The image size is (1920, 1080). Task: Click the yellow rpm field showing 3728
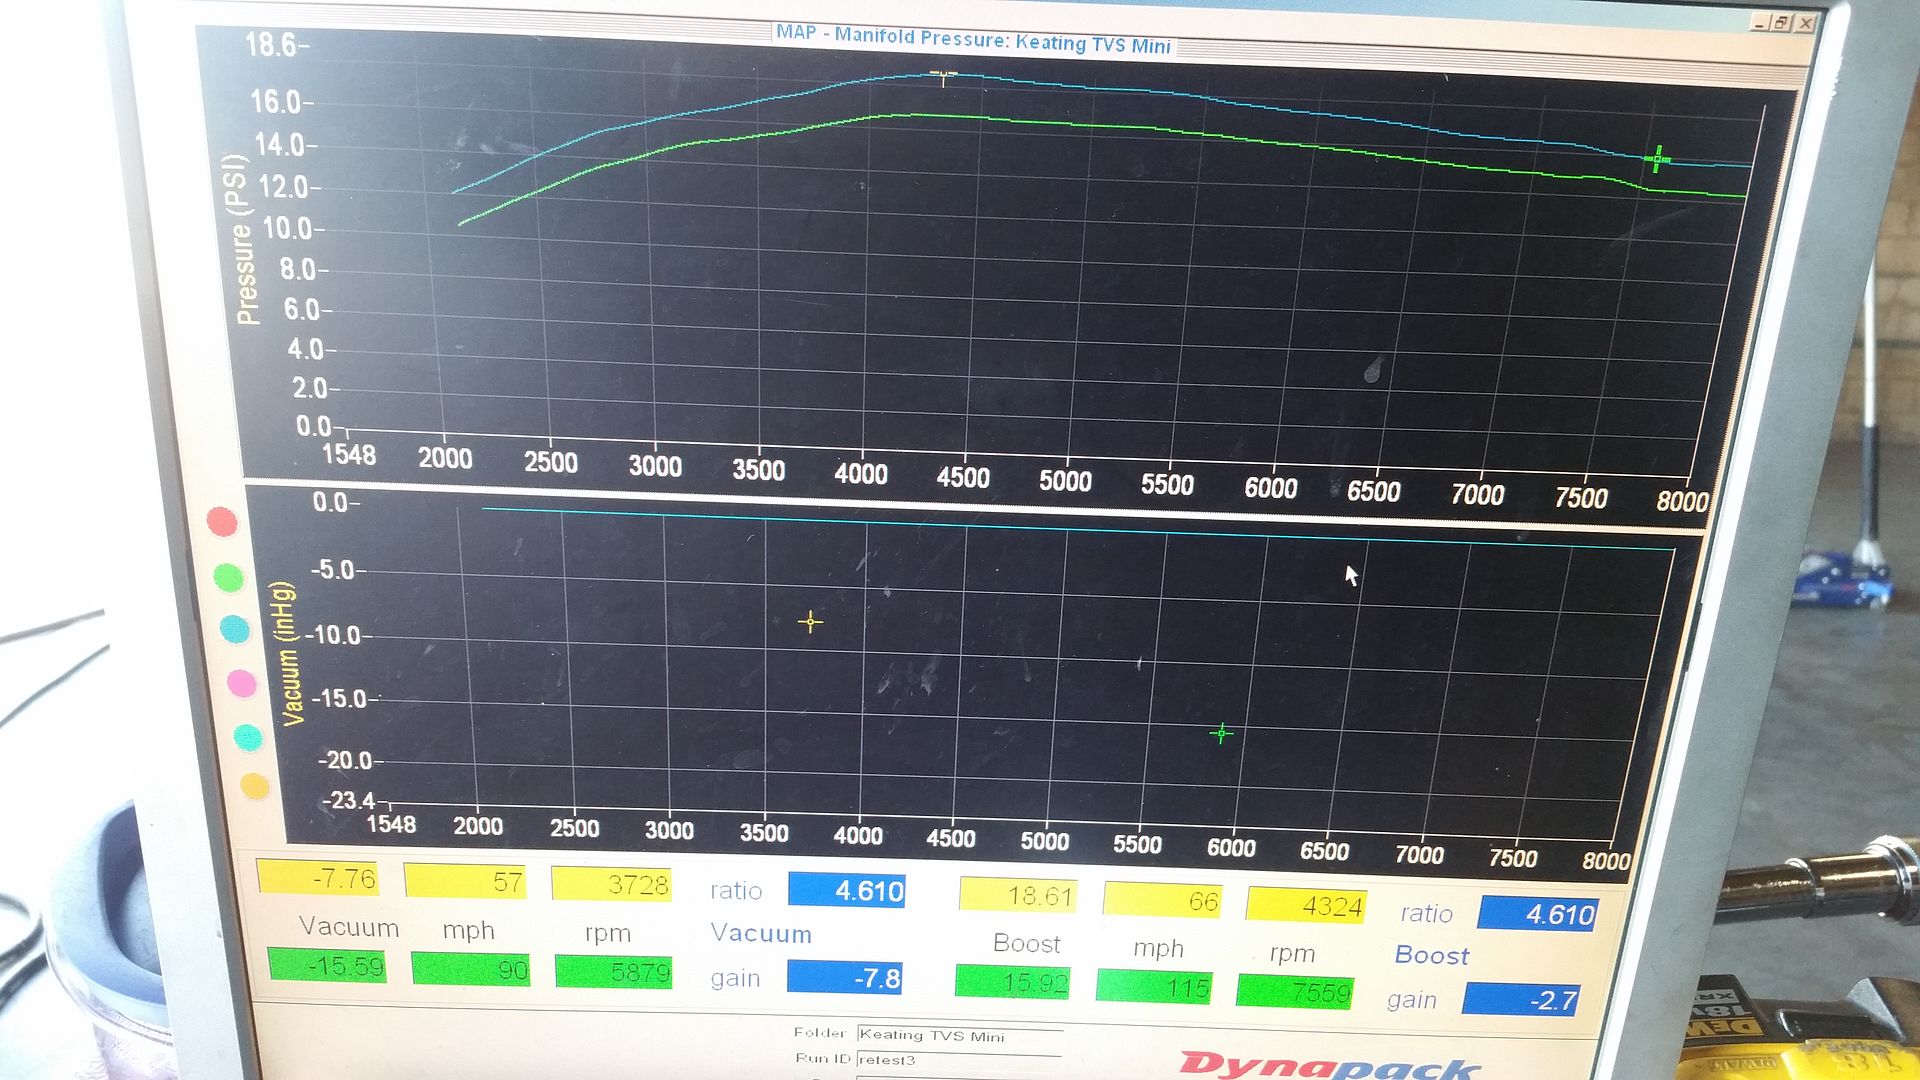tap(611, 884)
